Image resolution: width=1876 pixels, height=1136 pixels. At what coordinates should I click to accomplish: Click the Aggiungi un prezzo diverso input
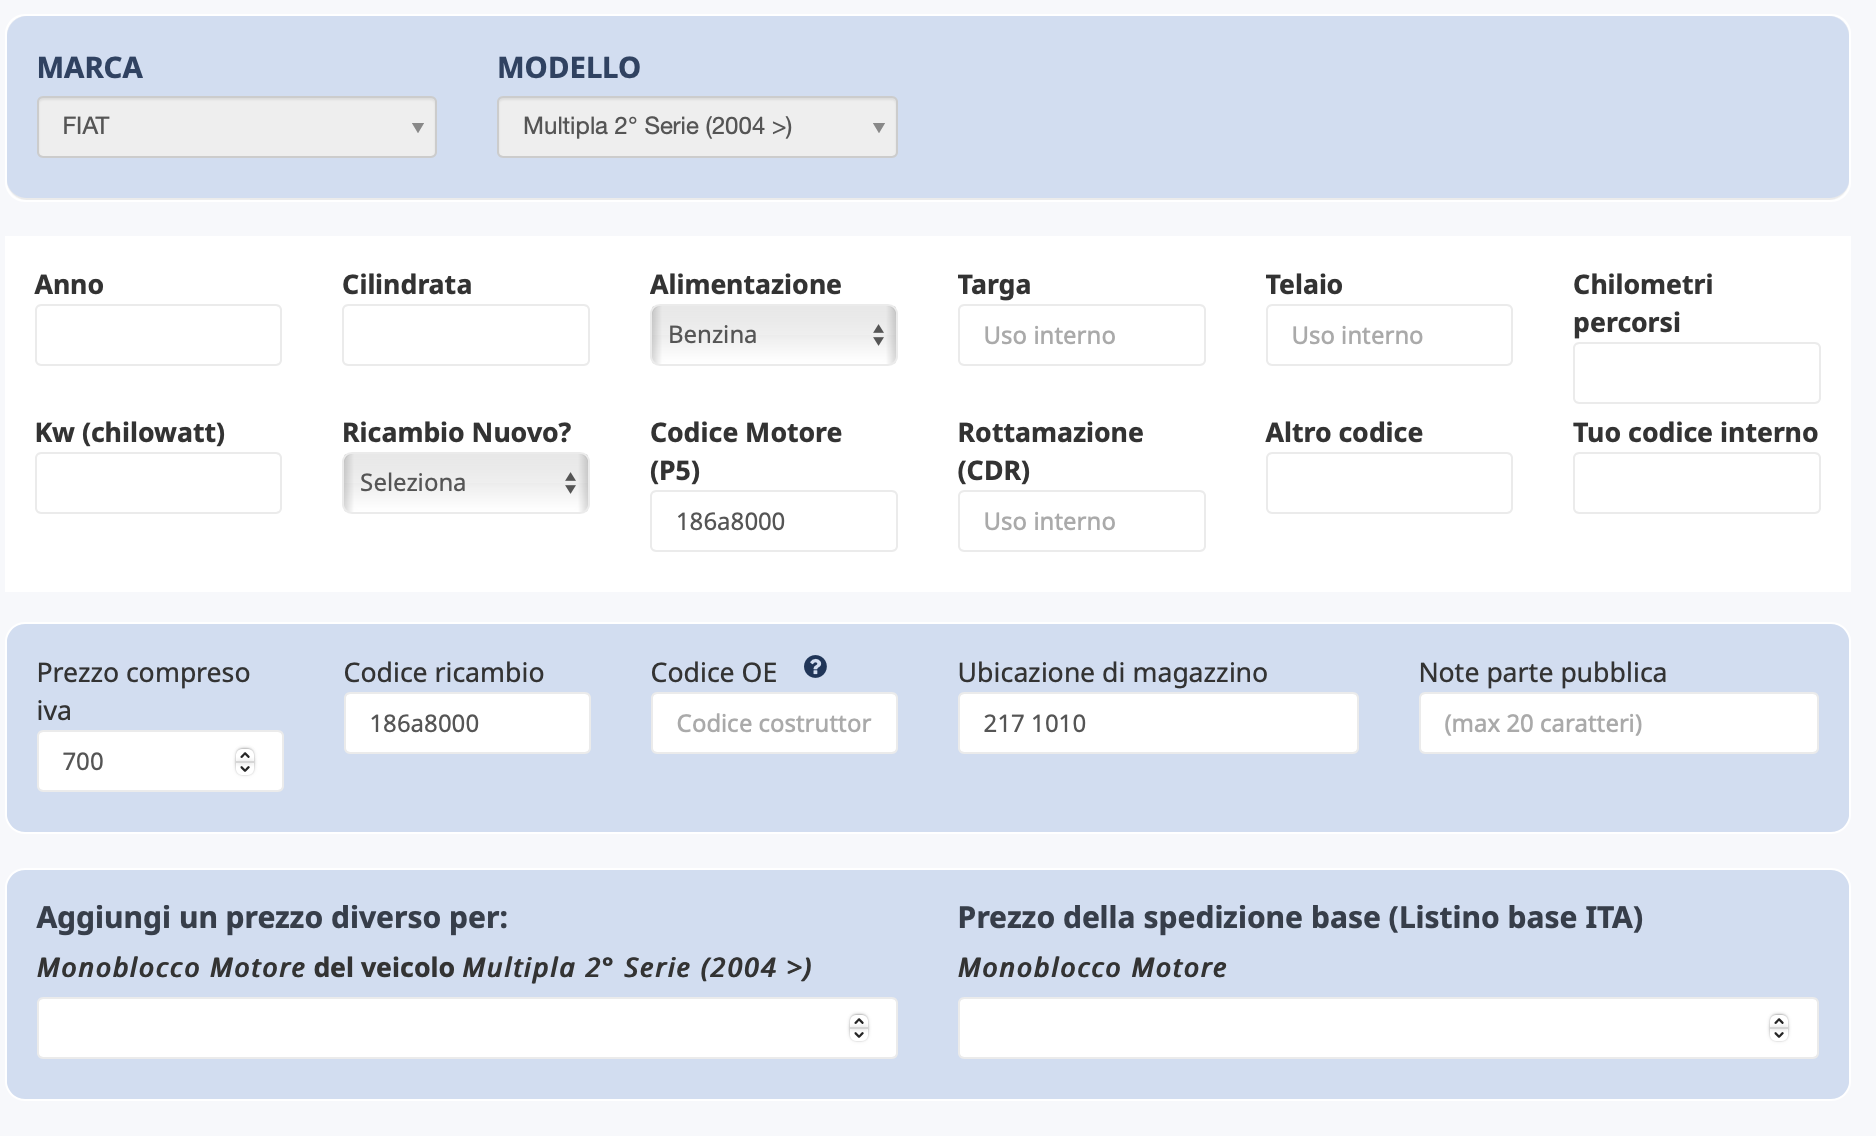tap(467, 1028)
